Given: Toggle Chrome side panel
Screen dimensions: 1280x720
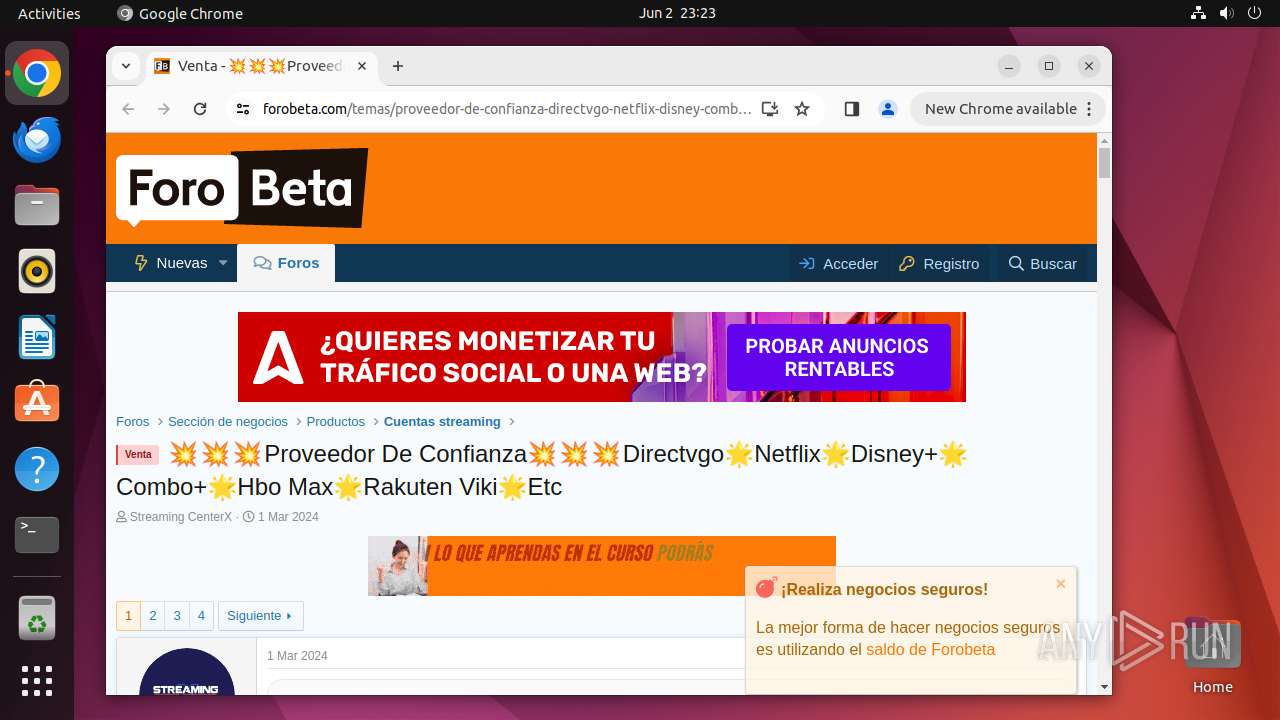Looking at the screenshot, I should 852,109.
